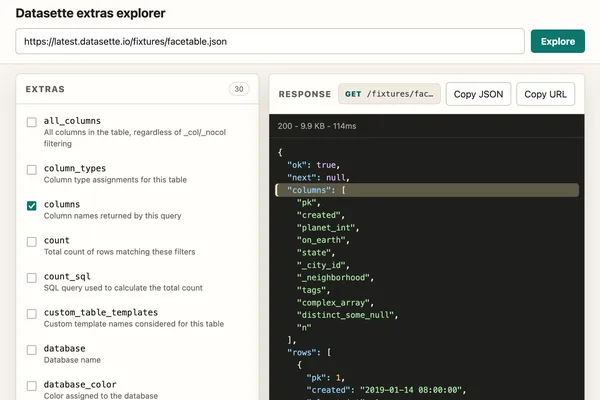Click the "_city_id" column entry
This screenshot has width=600, height=400.
pyautogui.click(x=323, y=265)
